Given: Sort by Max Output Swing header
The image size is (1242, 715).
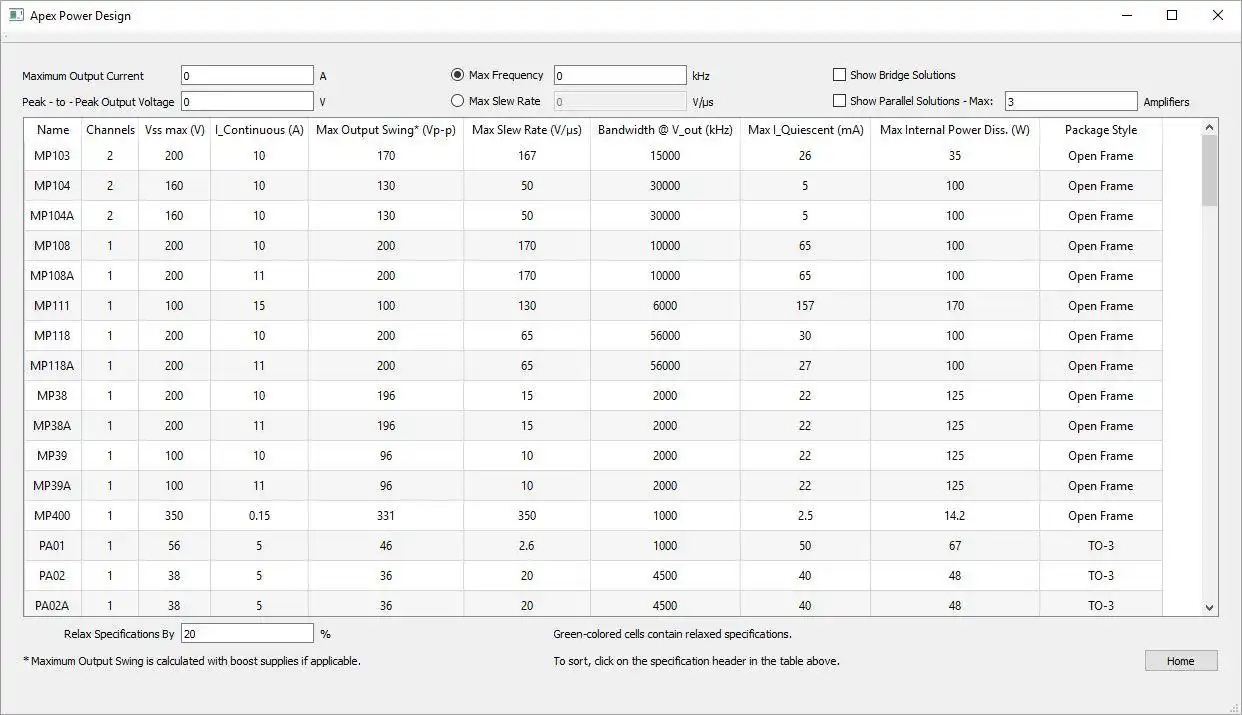Looking at the screenshot, I should 386,130.
